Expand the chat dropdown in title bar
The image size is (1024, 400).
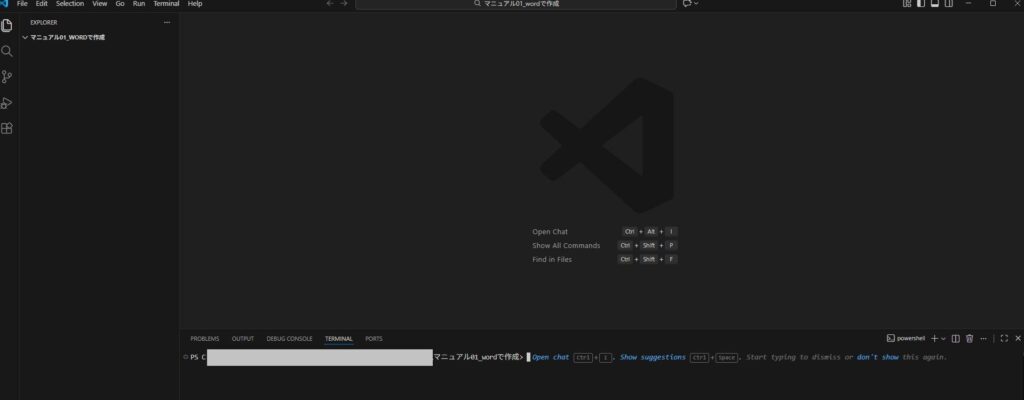click(x=696, y=4)
